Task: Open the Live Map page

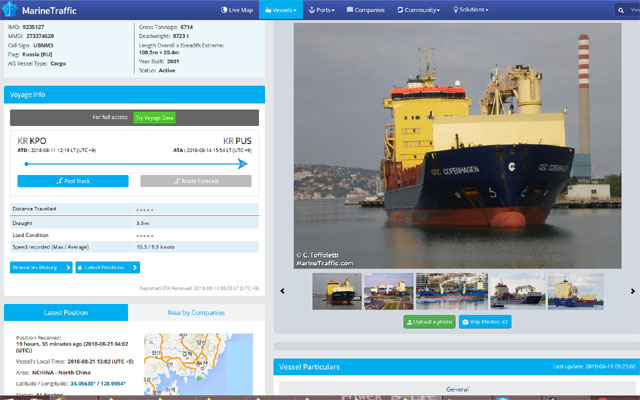Action: pos(236,10)
